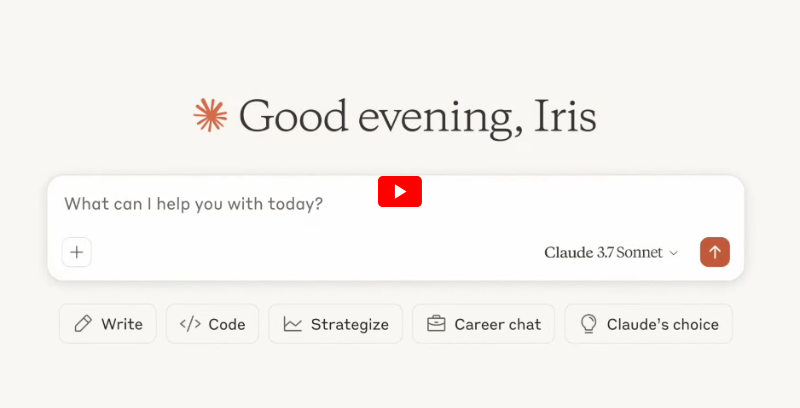Viewport: 800px width, 408px height.
Task: Send the message with the arrow button
Action: (x=715, y=252)
